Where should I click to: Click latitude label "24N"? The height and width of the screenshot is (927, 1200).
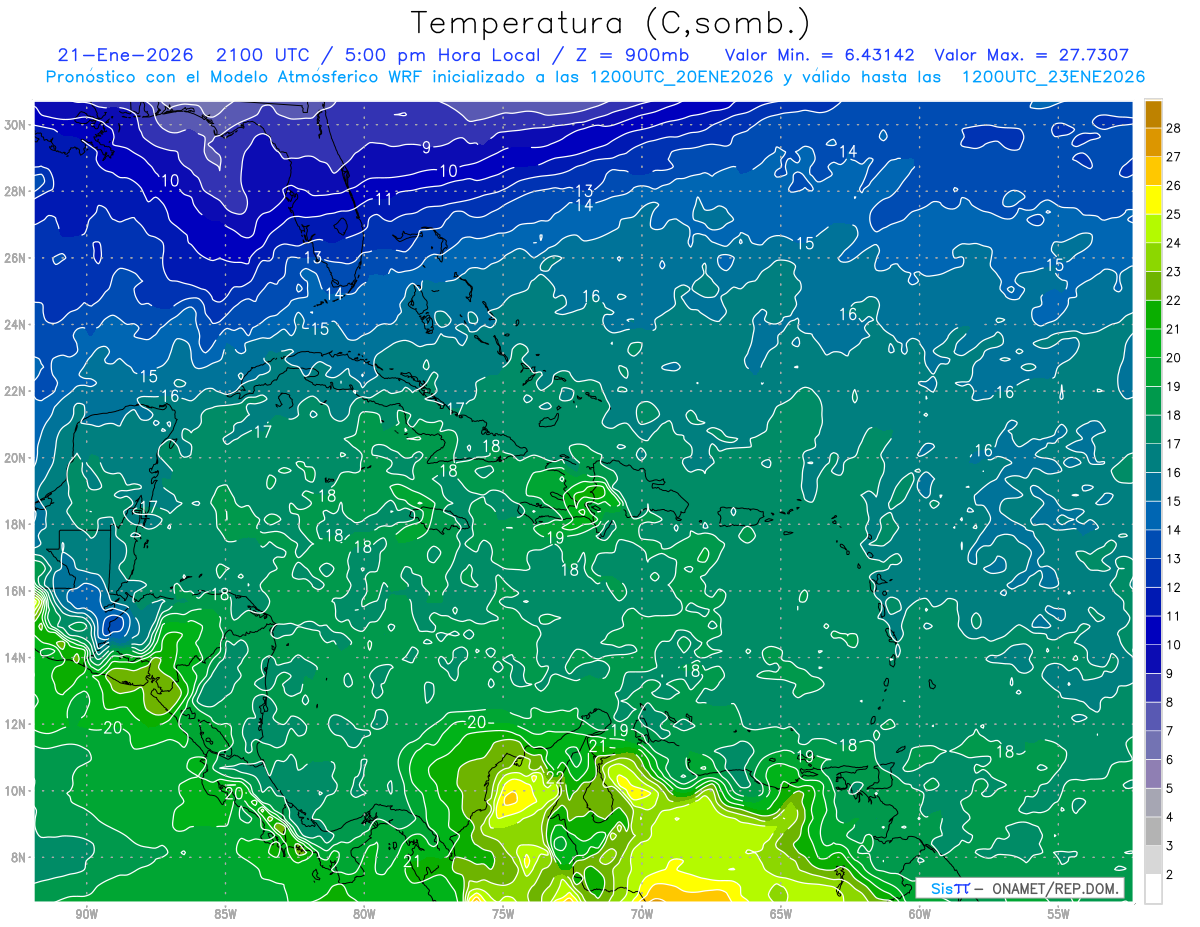(x=16, y=325)
